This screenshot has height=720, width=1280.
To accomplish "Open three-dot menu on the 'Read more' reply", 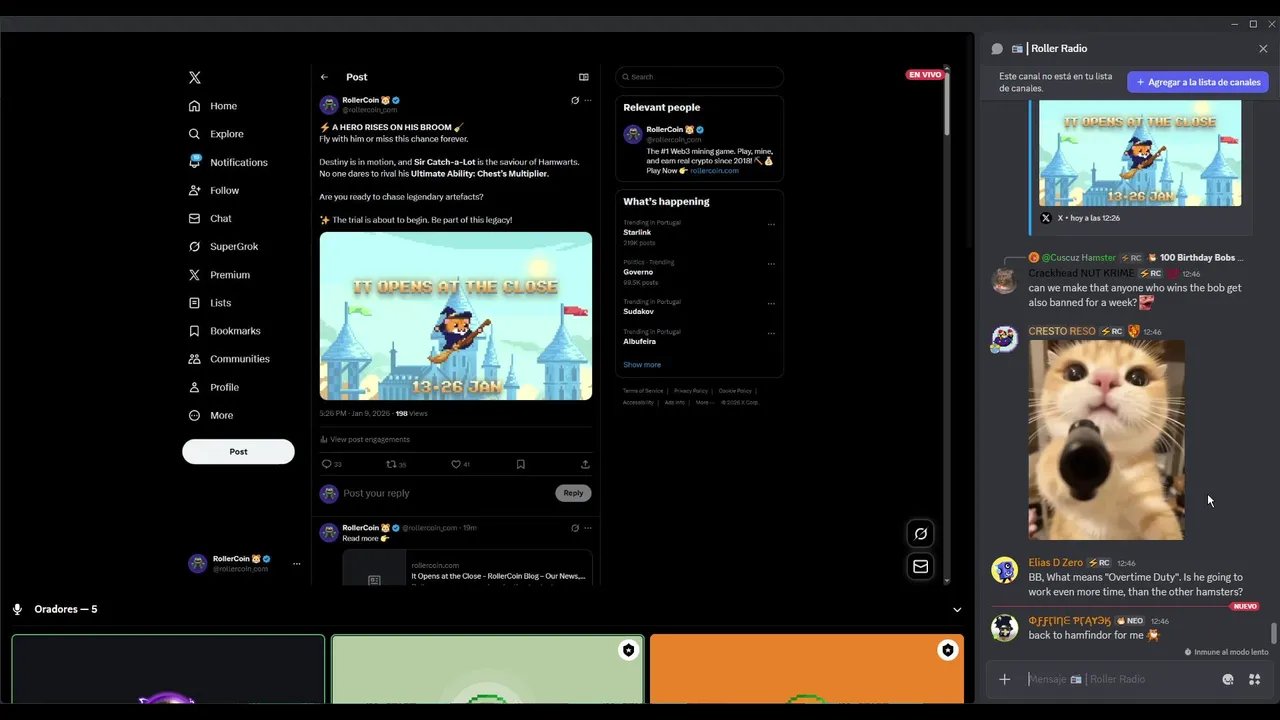I will pyautogui.click(x=588, y=528).
